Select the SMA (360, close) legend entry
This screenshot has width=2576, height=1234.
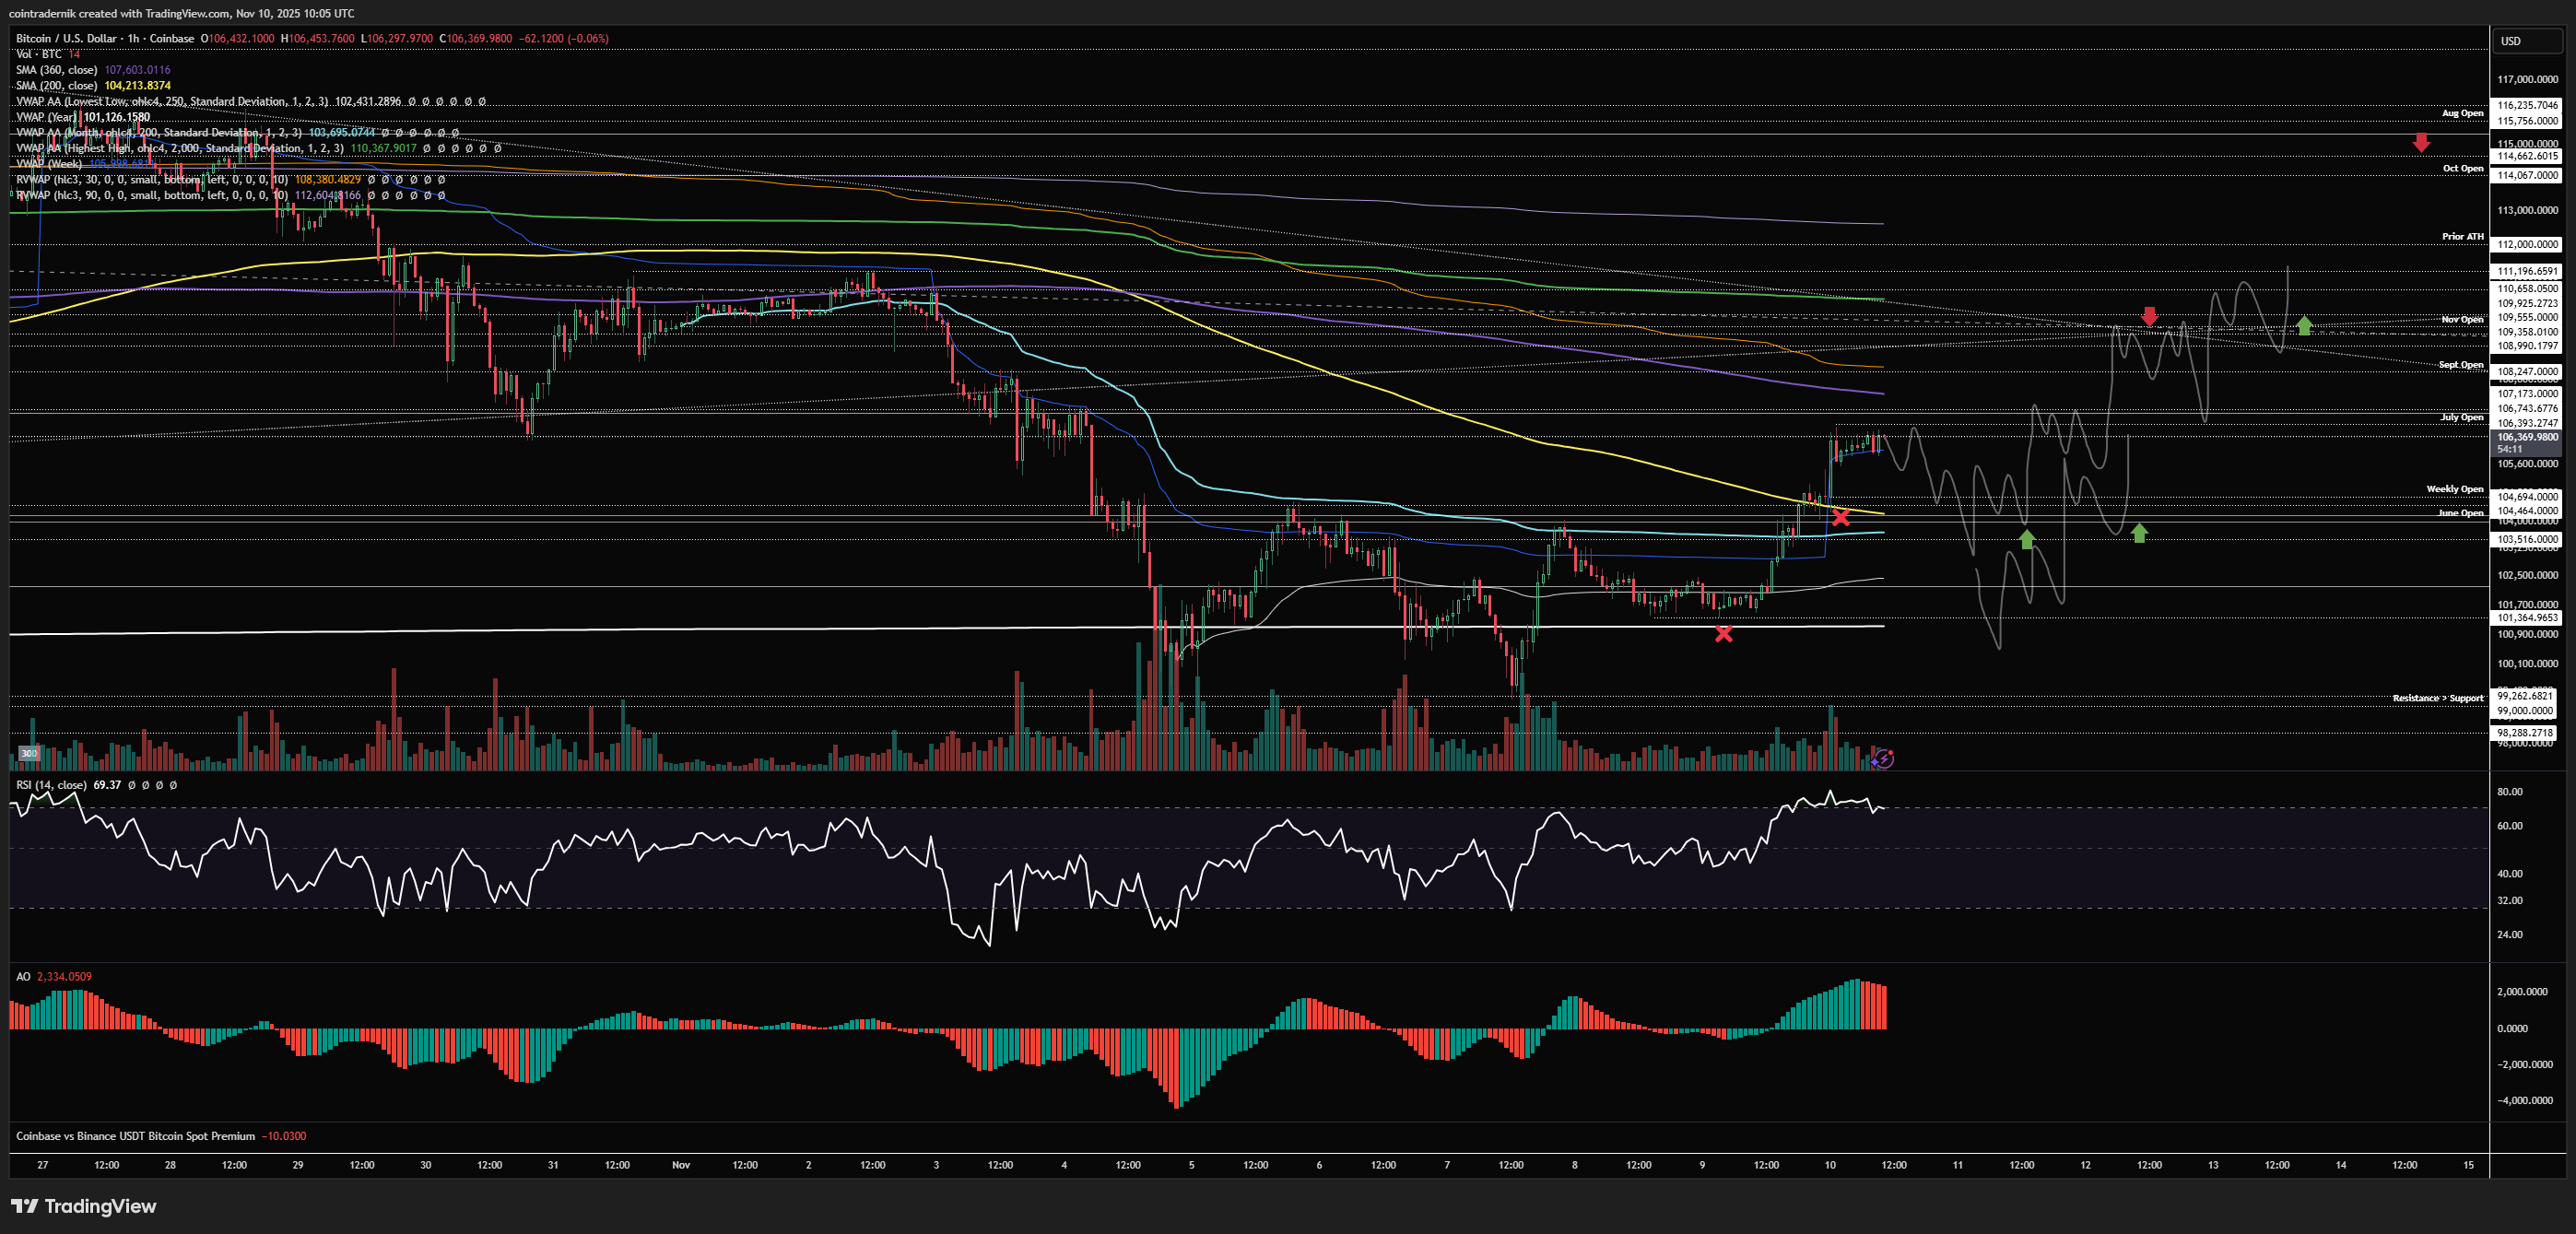coord(57,70)
